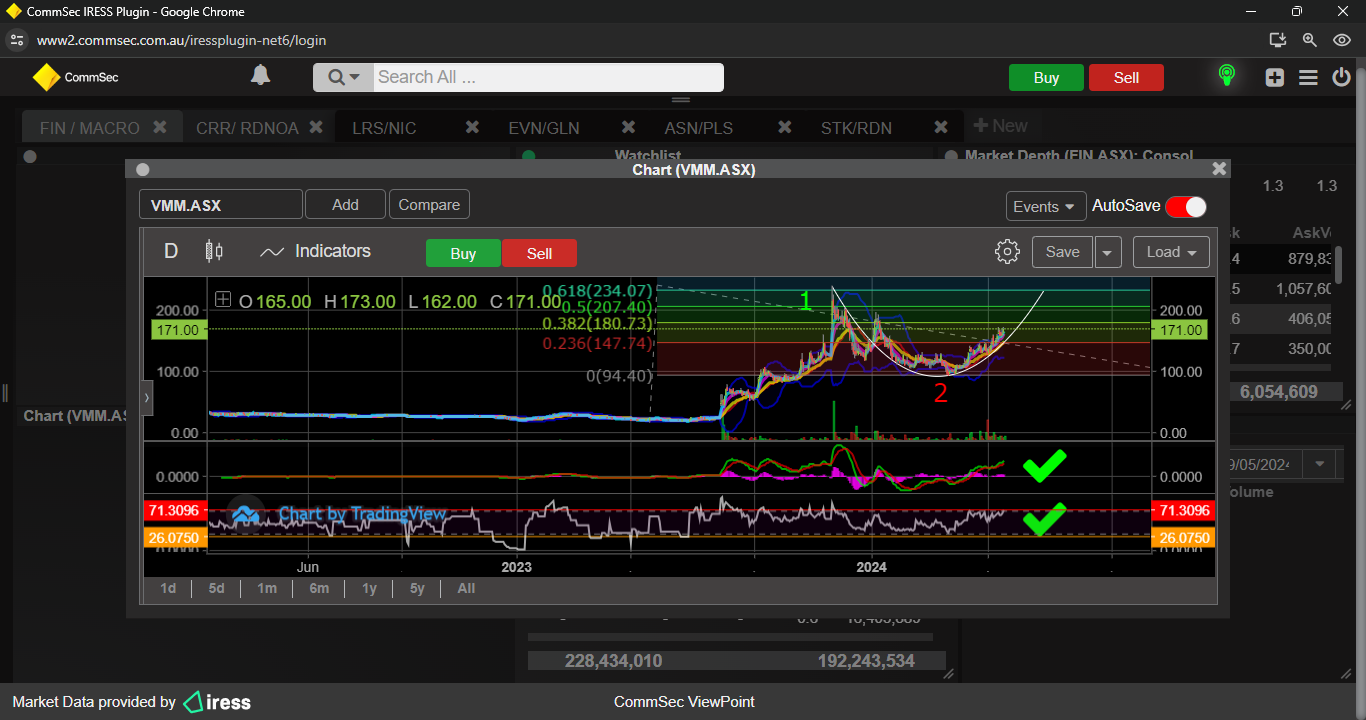The height and width of the screenshot is (720, 1366).
Task: Focus the Search All field
Action: click(x=548, y=77)
